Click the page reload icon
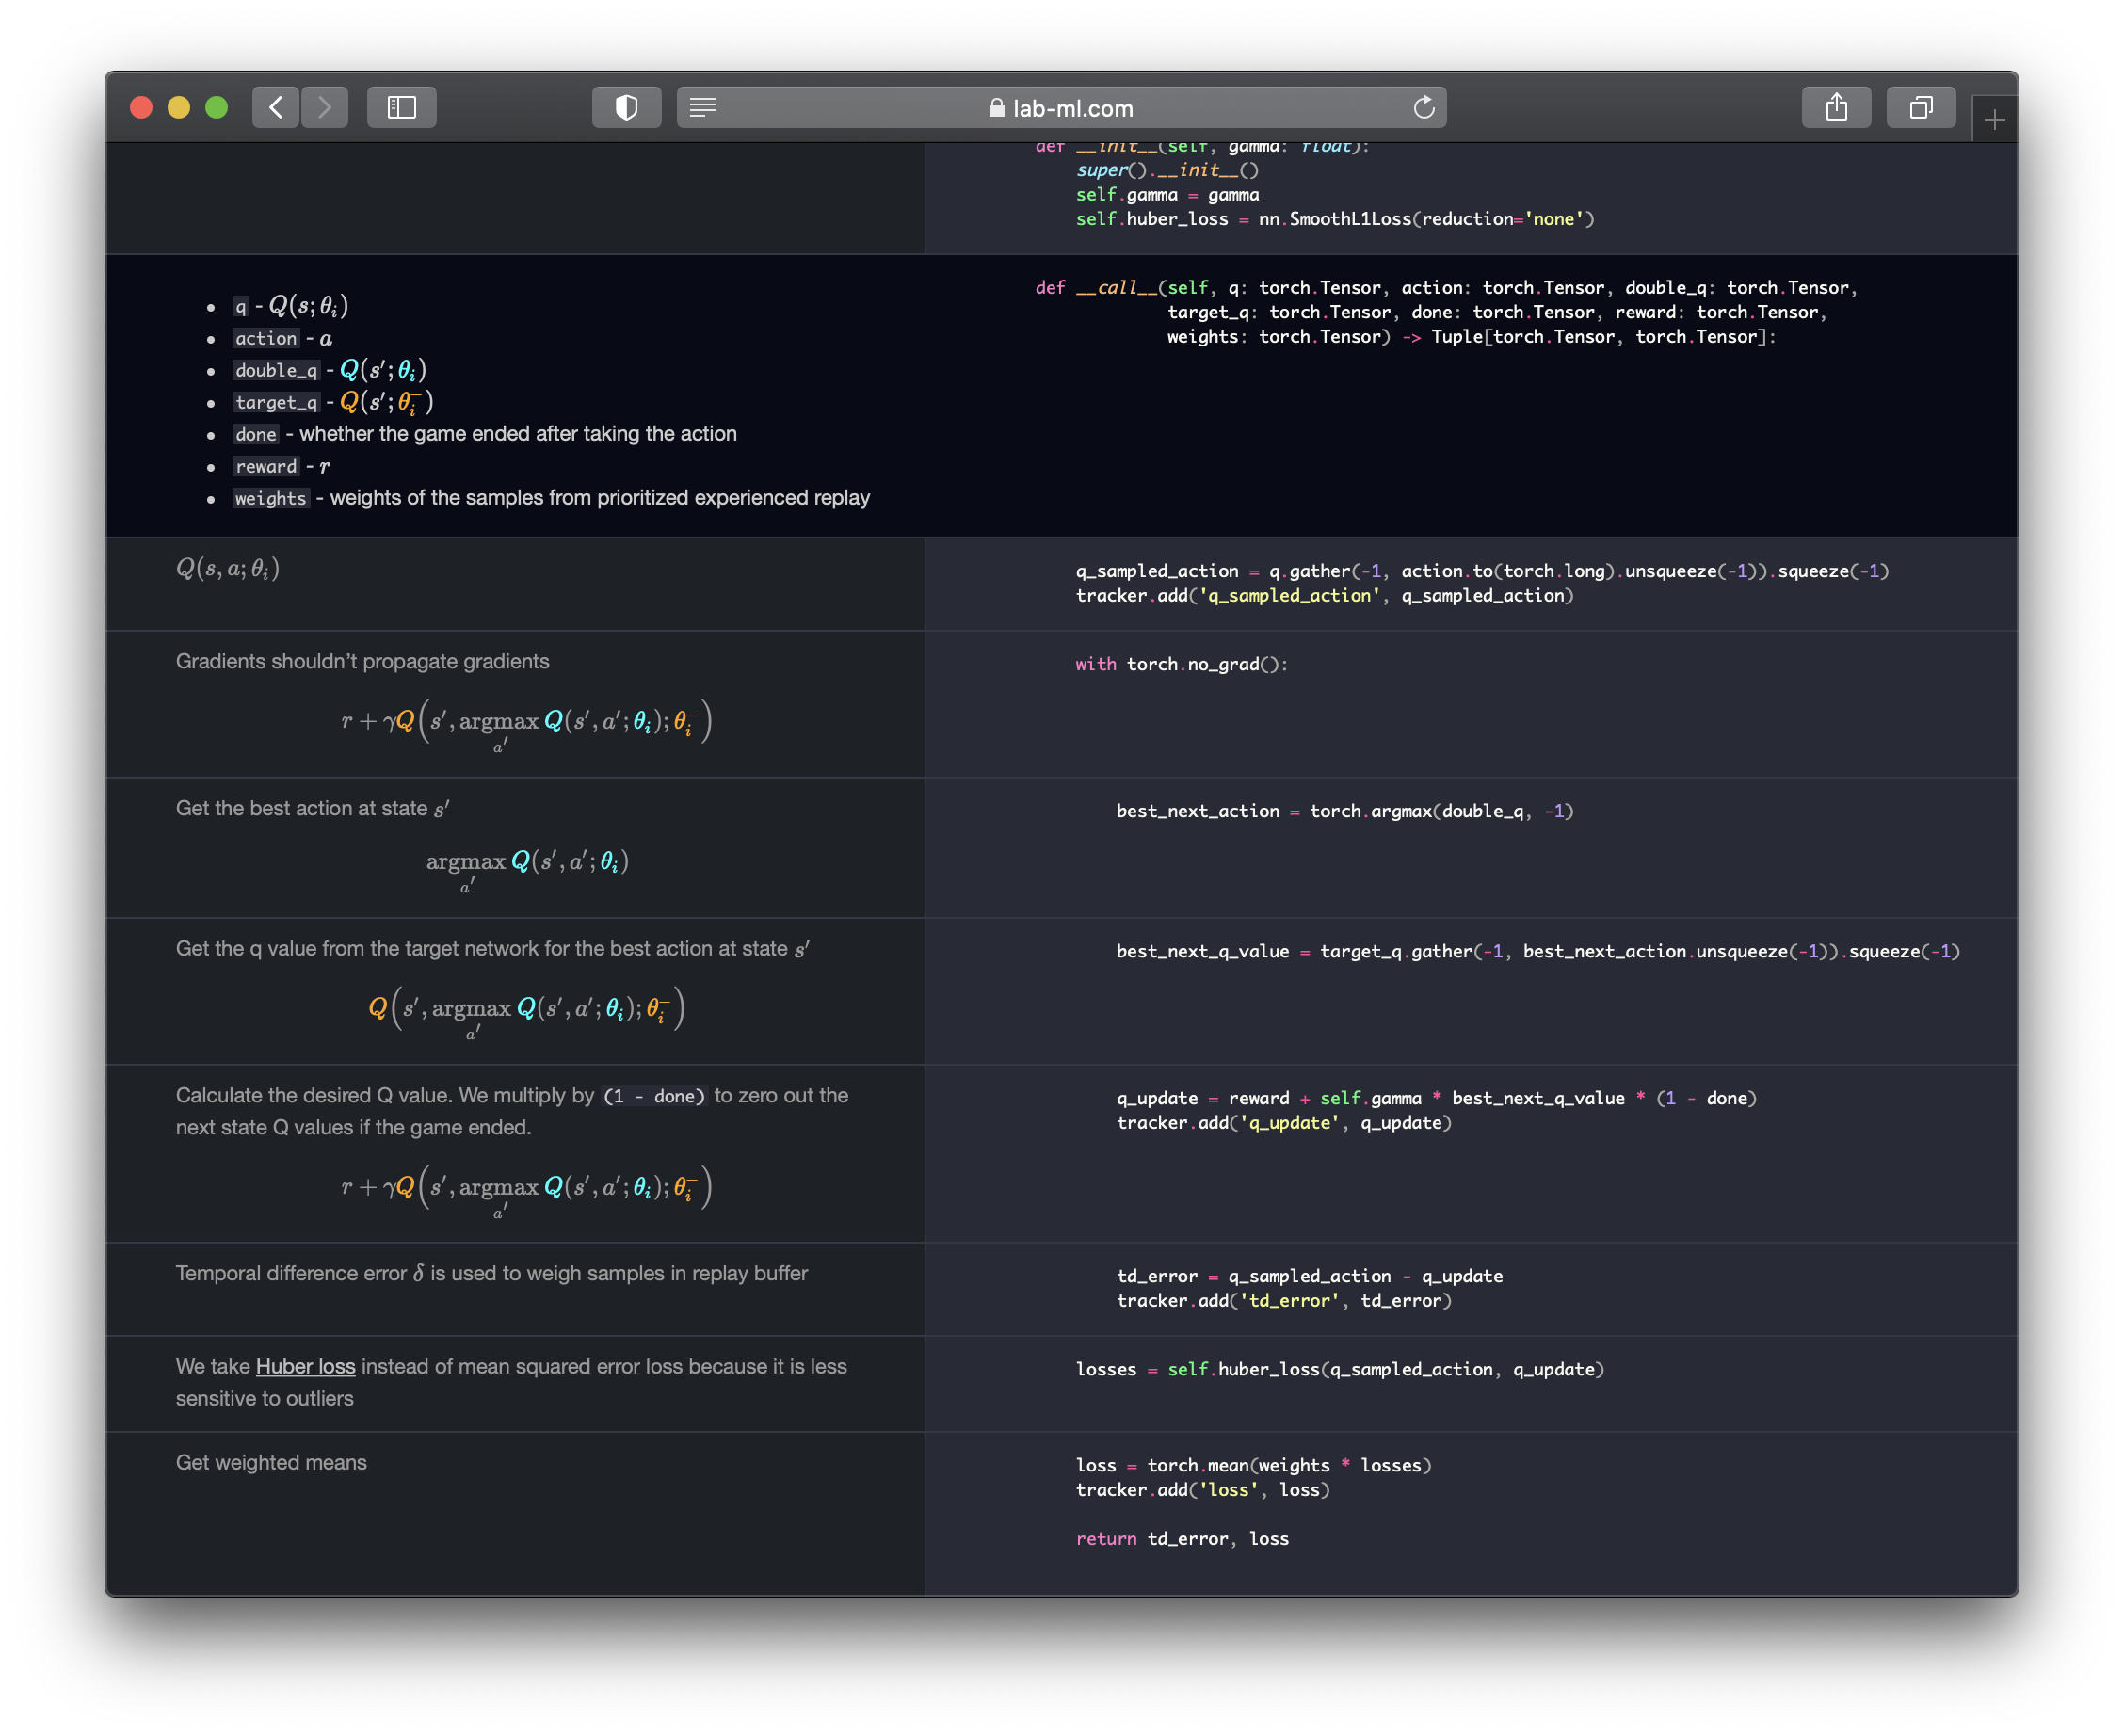The width and height of the screenshot is (2124, 1736). 1424,109
